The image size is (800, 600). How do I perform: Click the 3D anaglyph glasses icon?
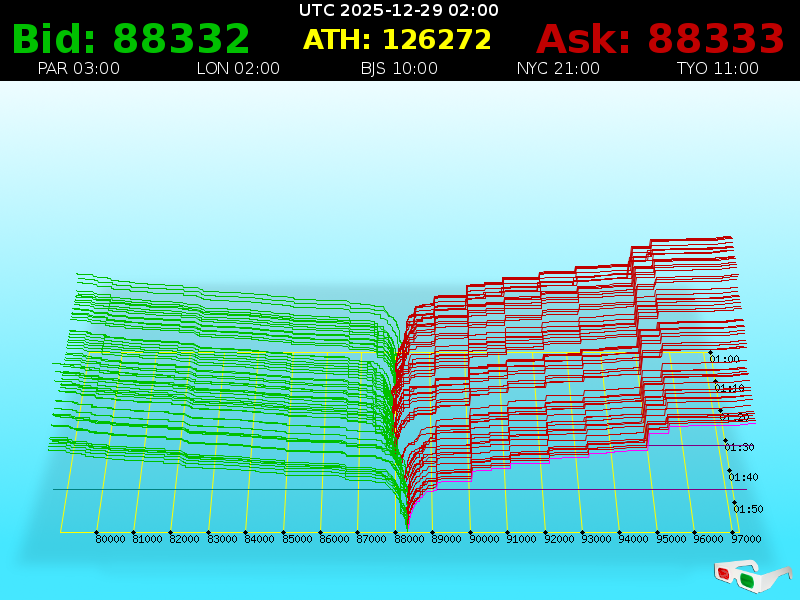tap(753, 575)
